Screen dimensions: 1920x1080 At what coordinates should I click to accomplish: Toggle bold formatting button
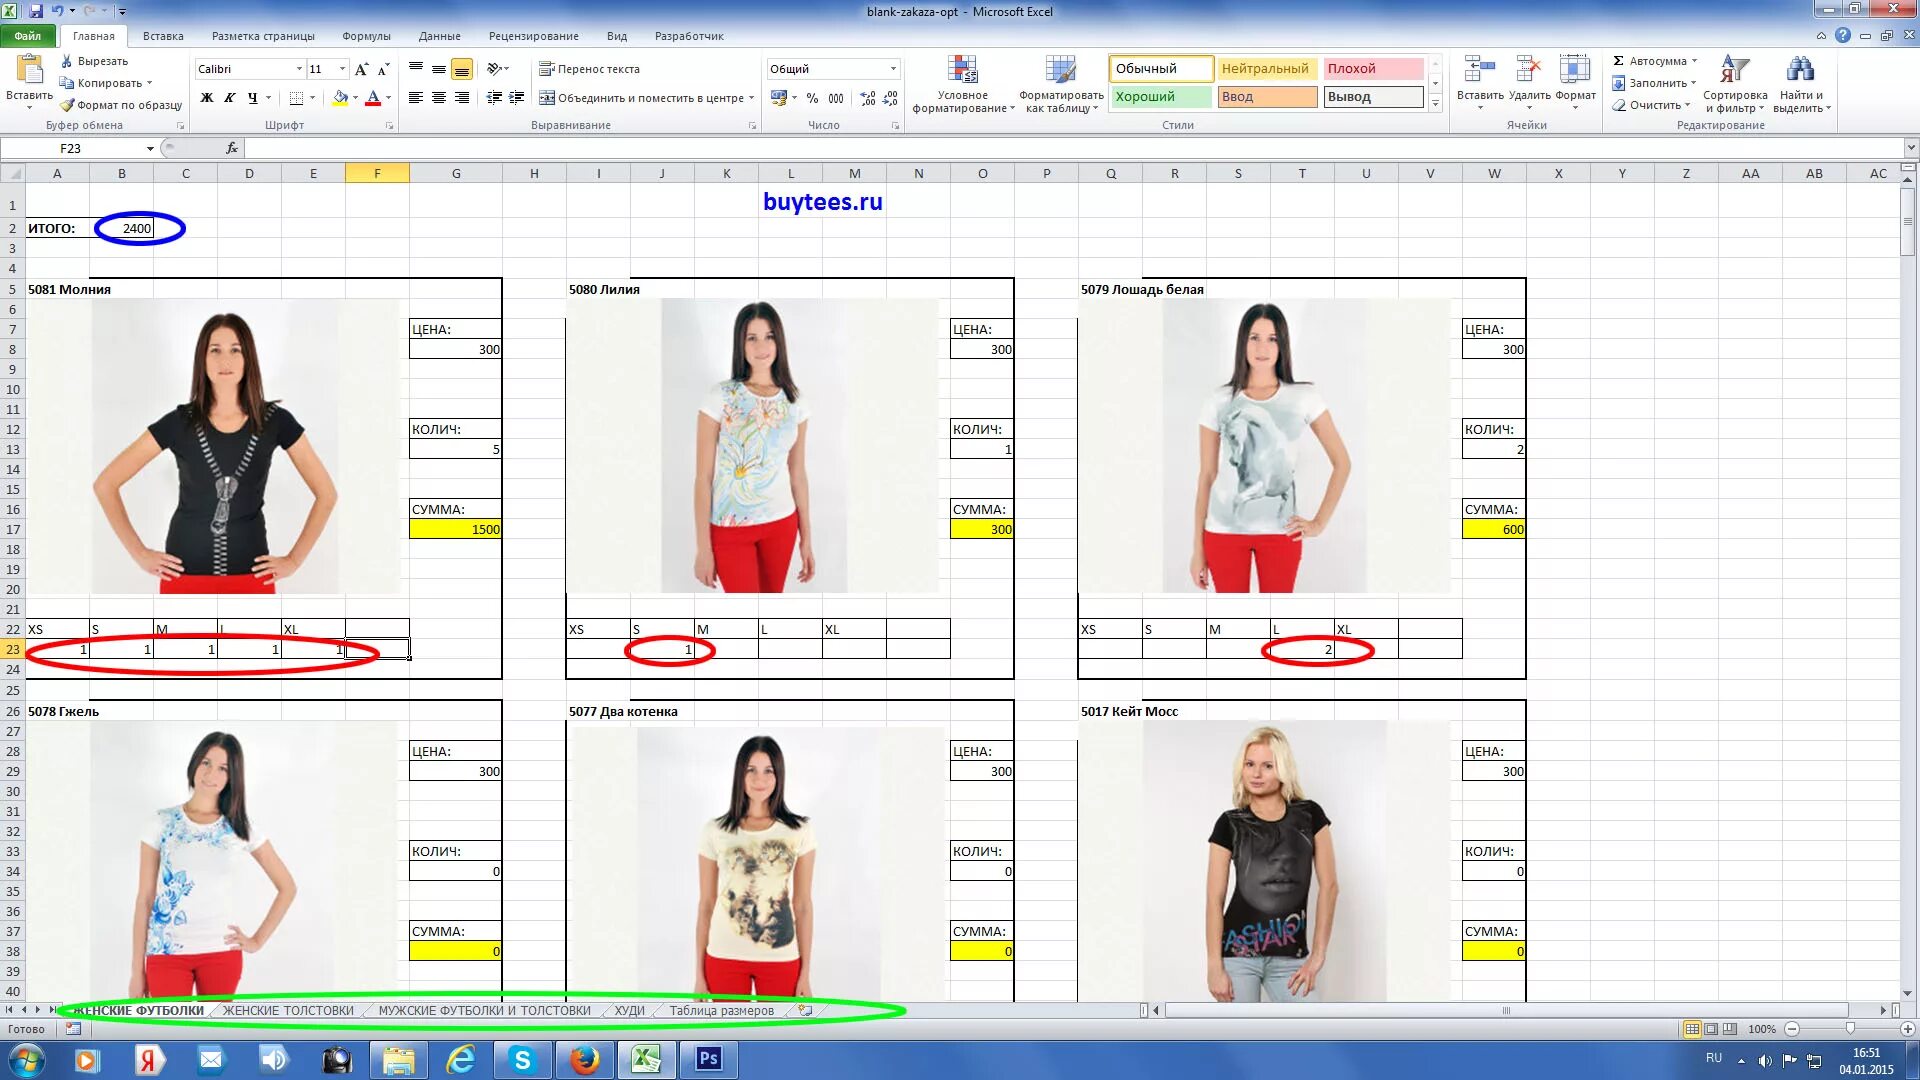click(x=207, y=98)
